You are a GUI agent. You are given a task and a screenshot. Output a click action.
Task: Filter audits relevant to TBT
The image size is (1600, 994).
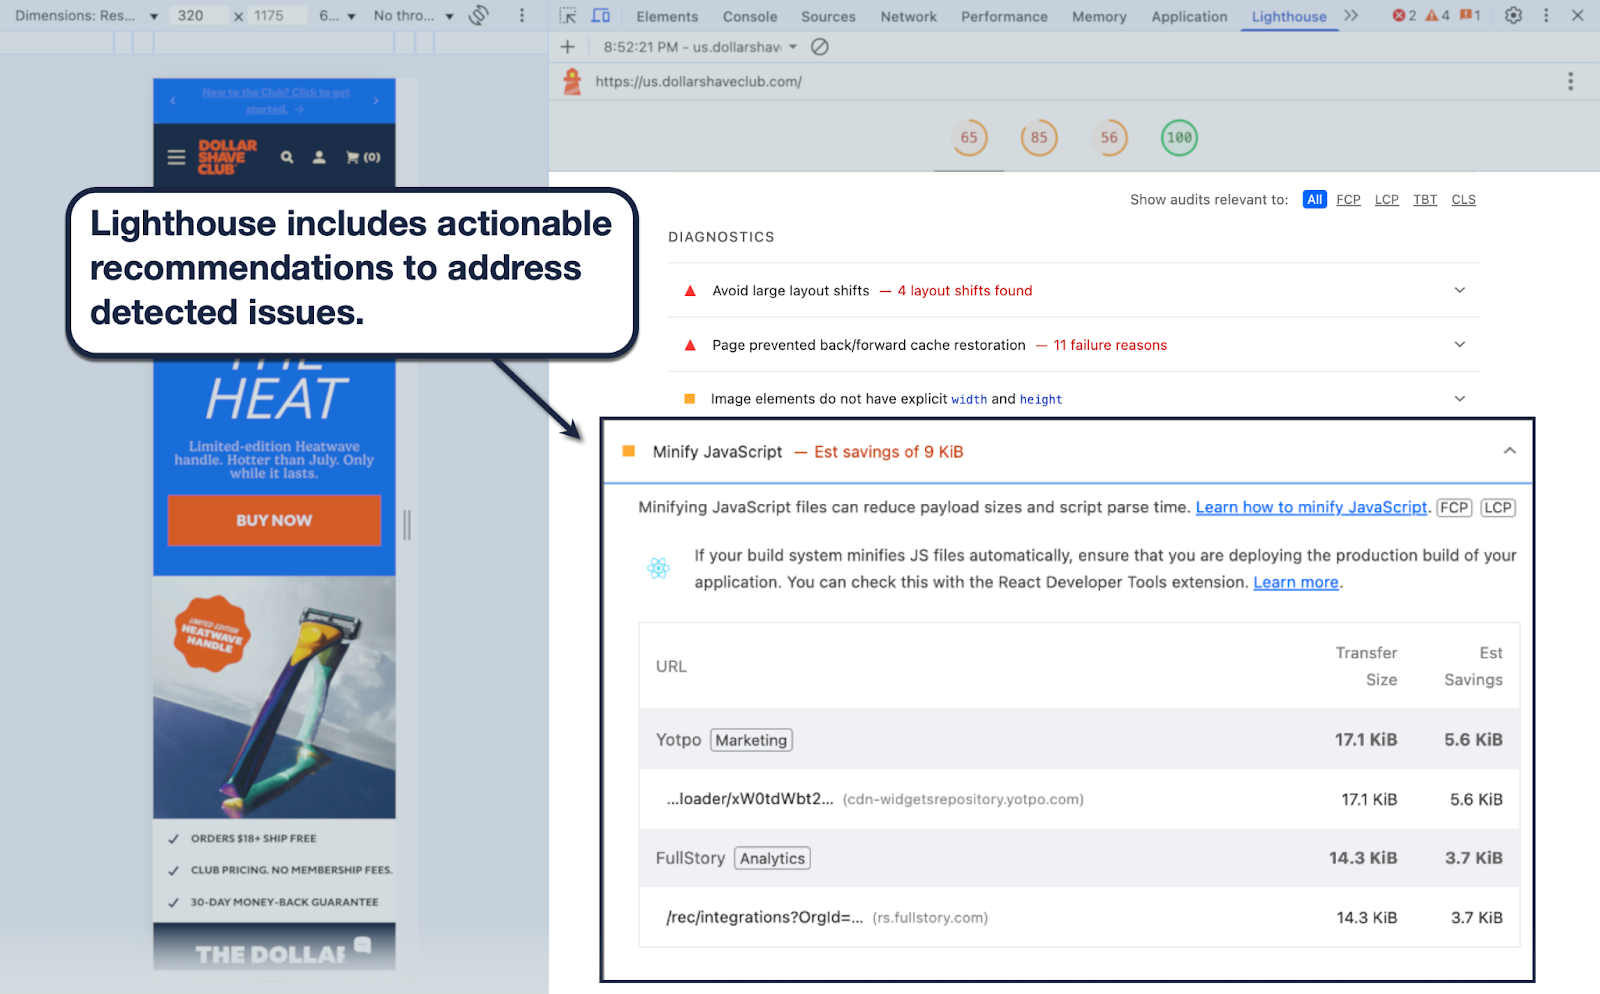(x=1425, y=199)
